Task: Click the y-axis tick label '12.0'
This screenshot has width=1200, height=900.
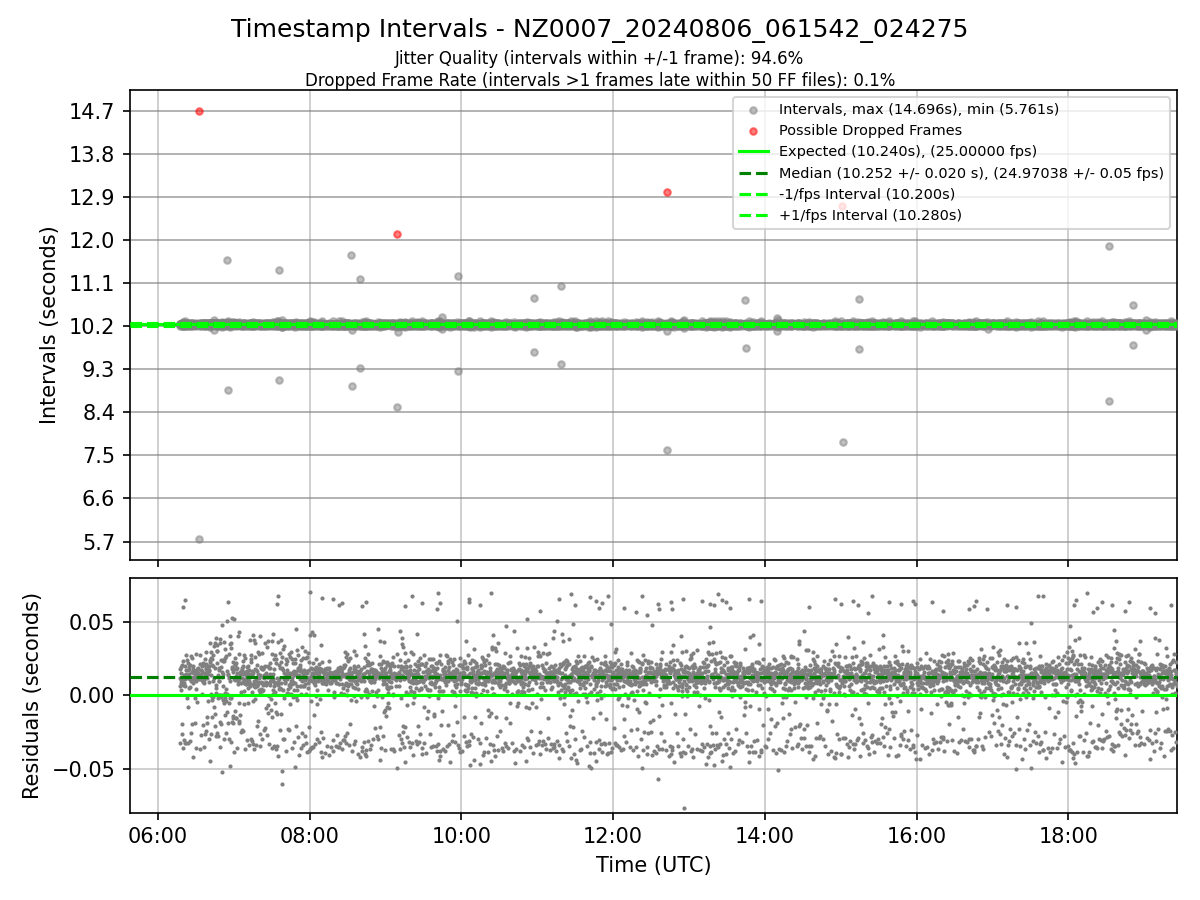Action: [x=92, y=240]
